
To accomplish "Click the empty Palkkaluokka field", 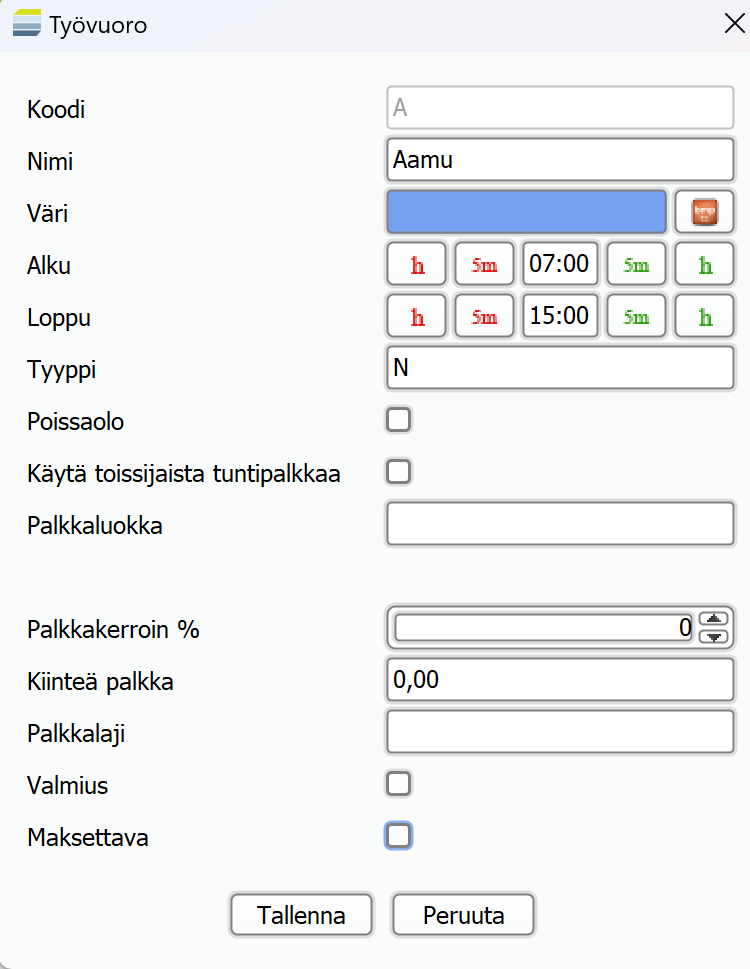I will pos(560,524).
